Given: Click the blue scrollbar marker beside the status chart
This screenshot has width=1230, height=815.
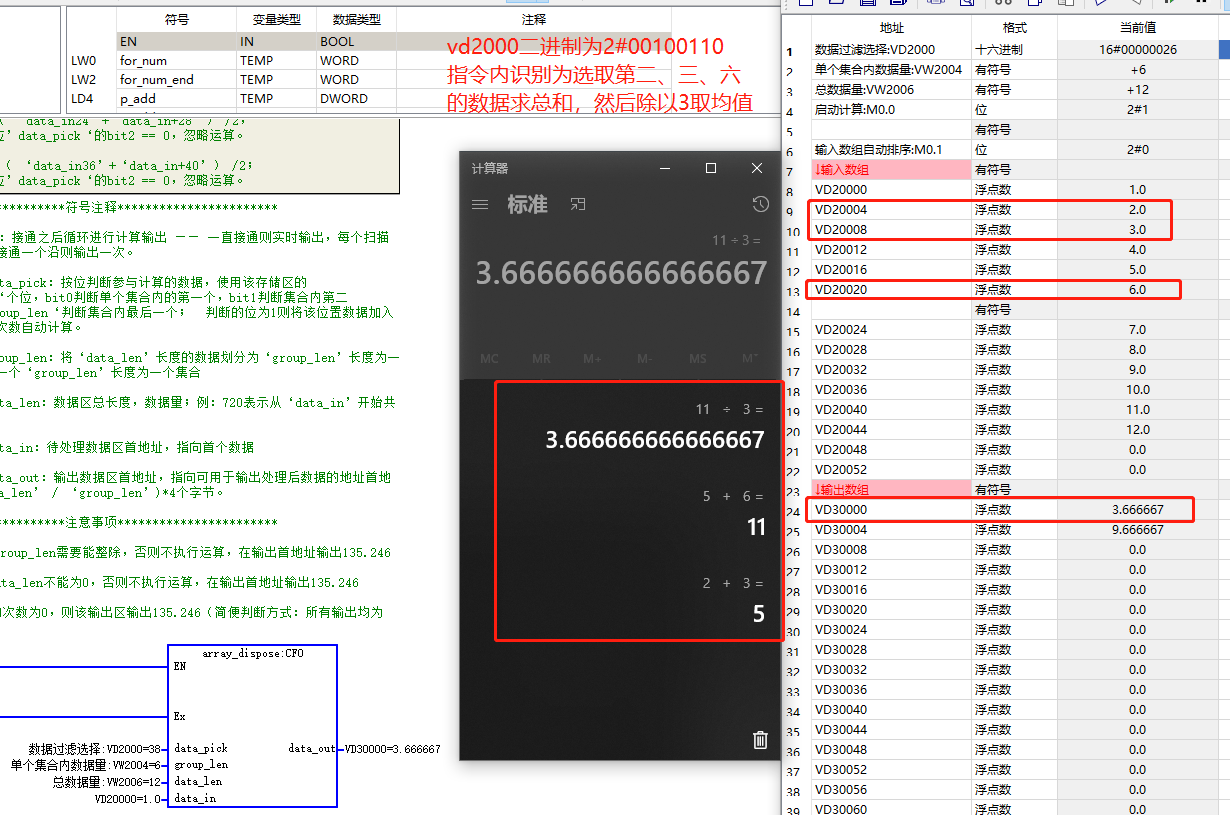Looking at the screenshot, I should (1224, 48).
